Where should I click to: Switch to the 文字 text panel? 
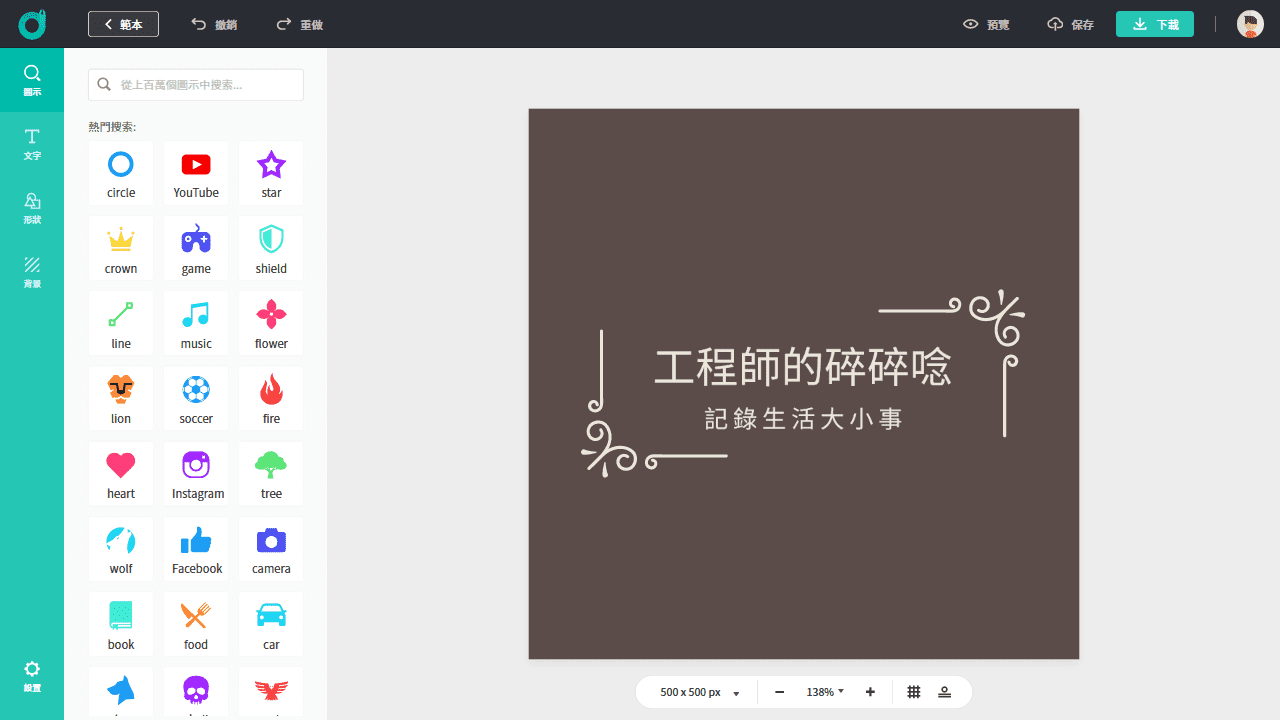click(x=32, y=144)
